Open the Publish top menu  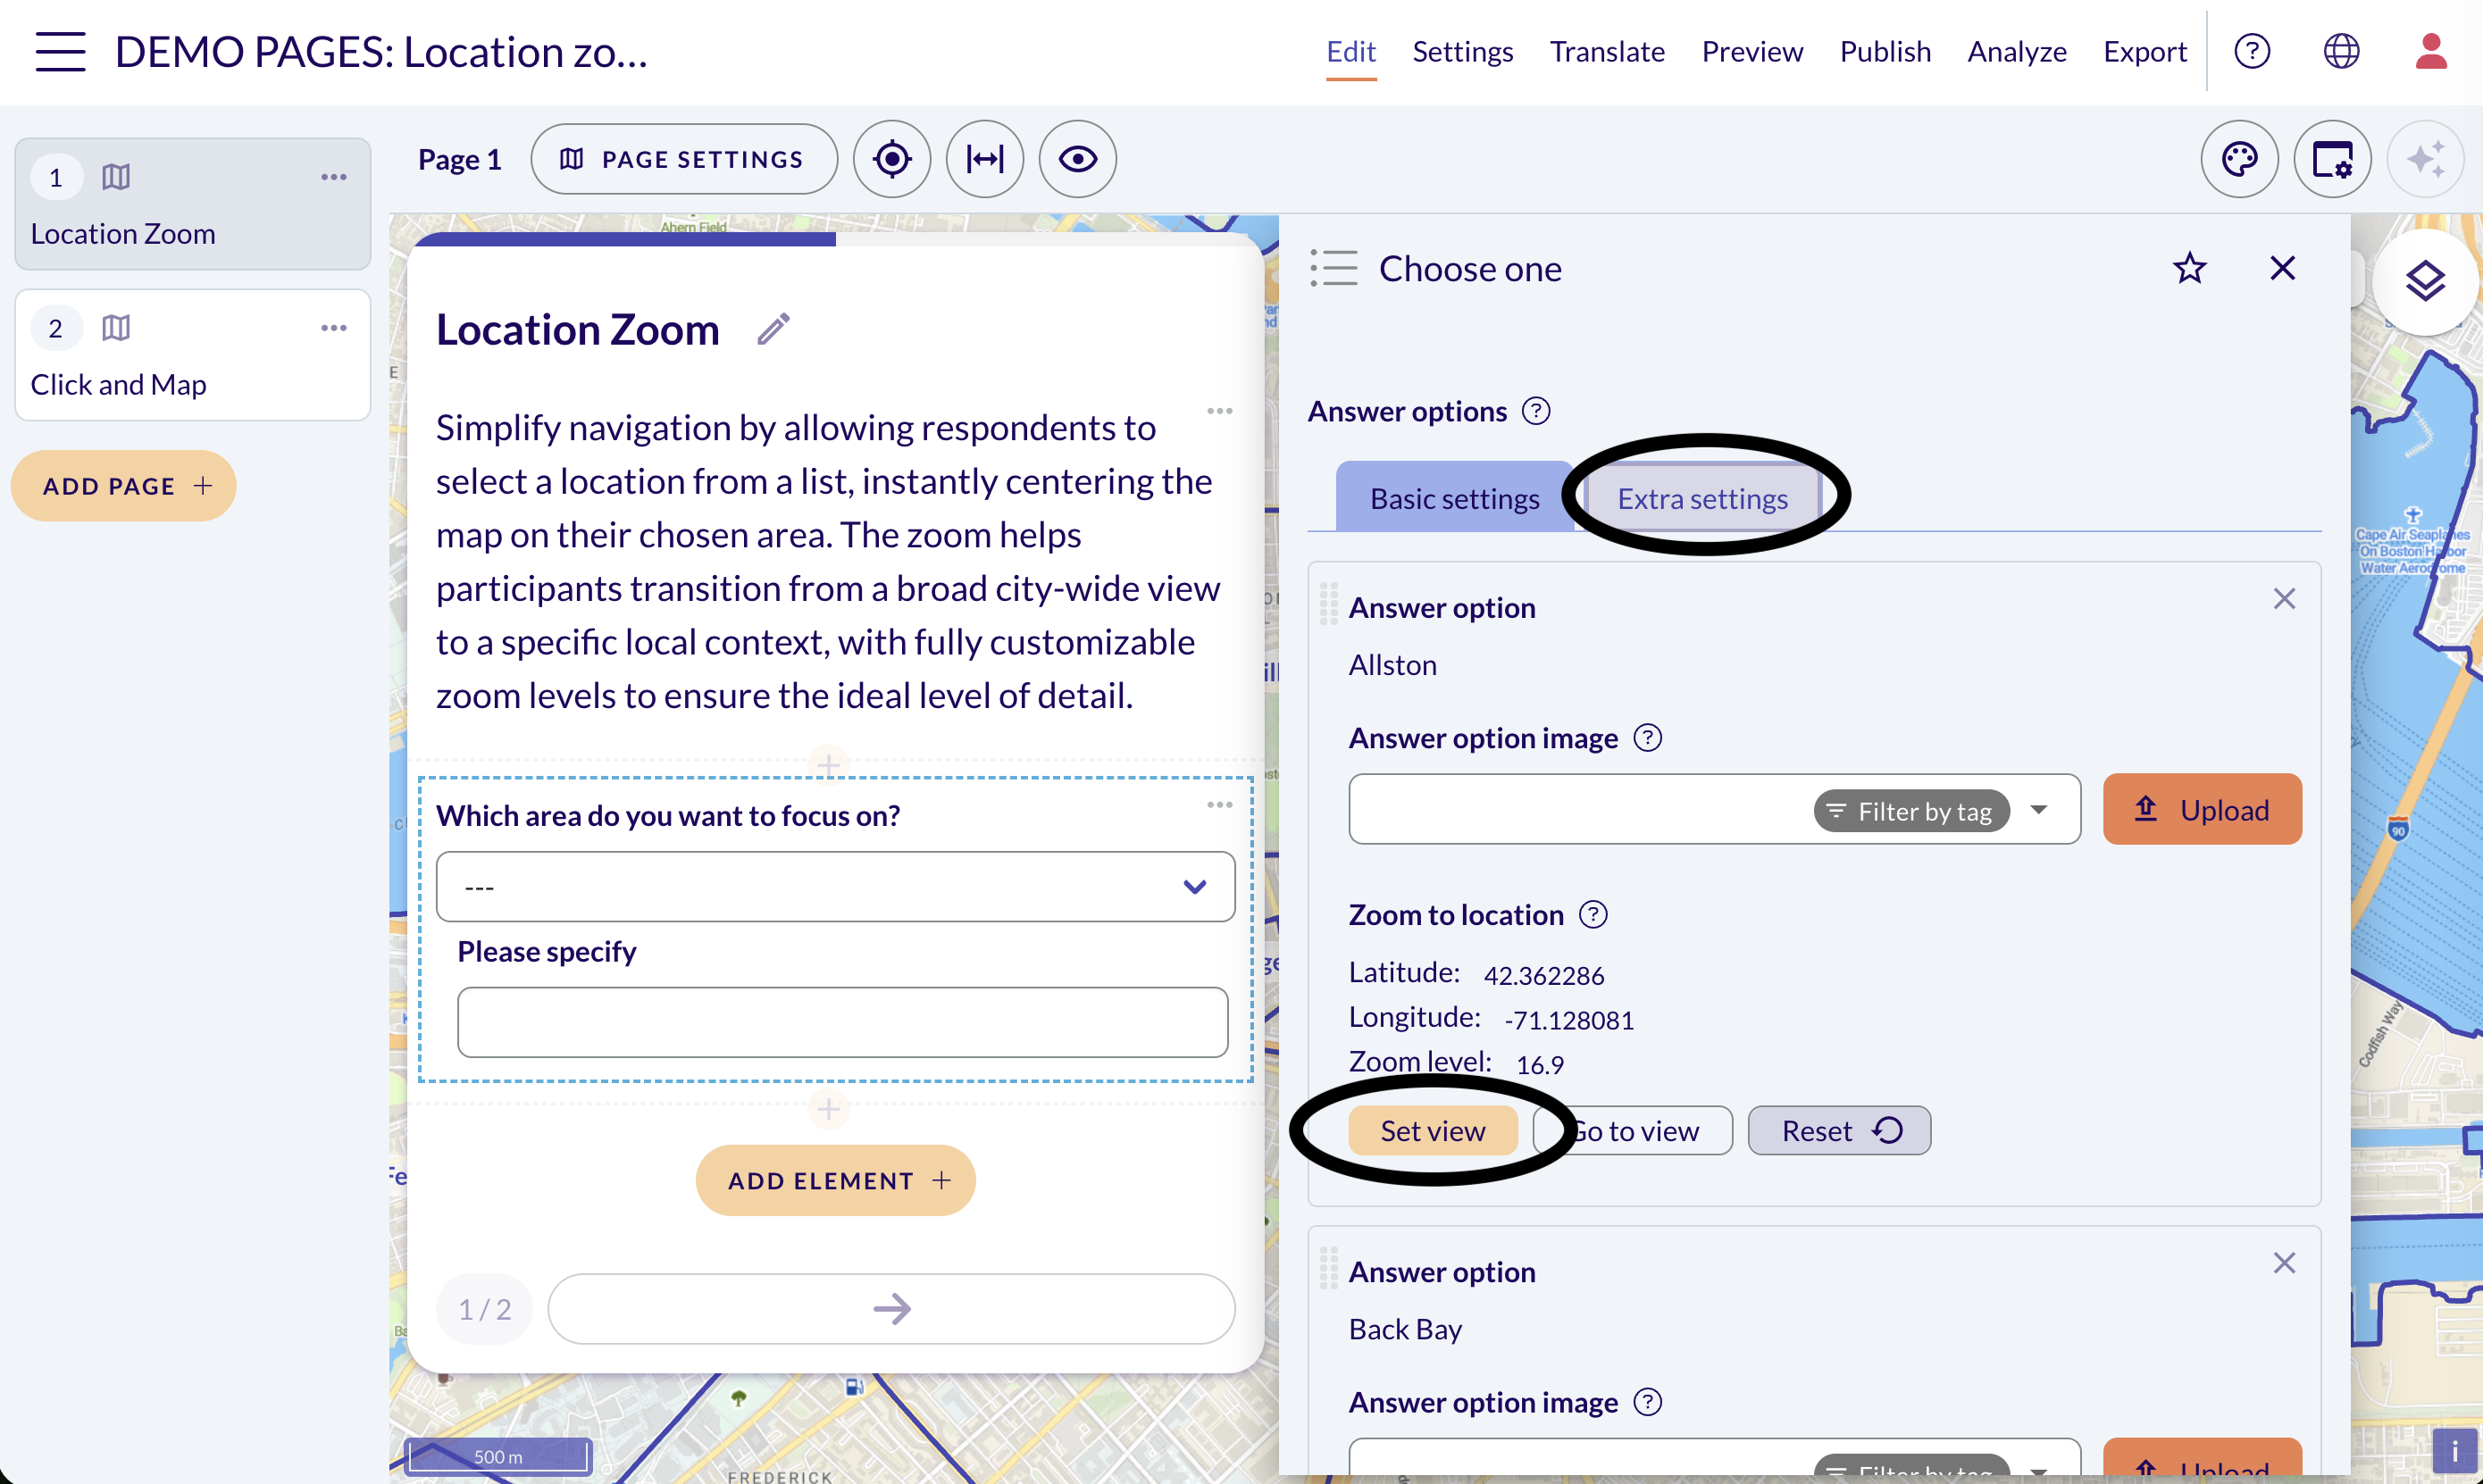click(1885, 51)
